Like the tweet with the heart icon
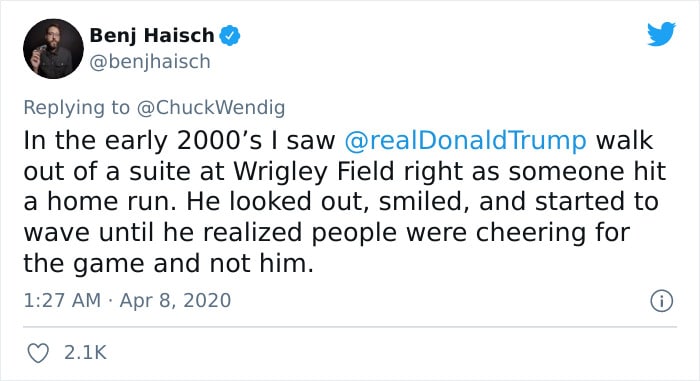The image size is (700, 381). tap(38, 353)
